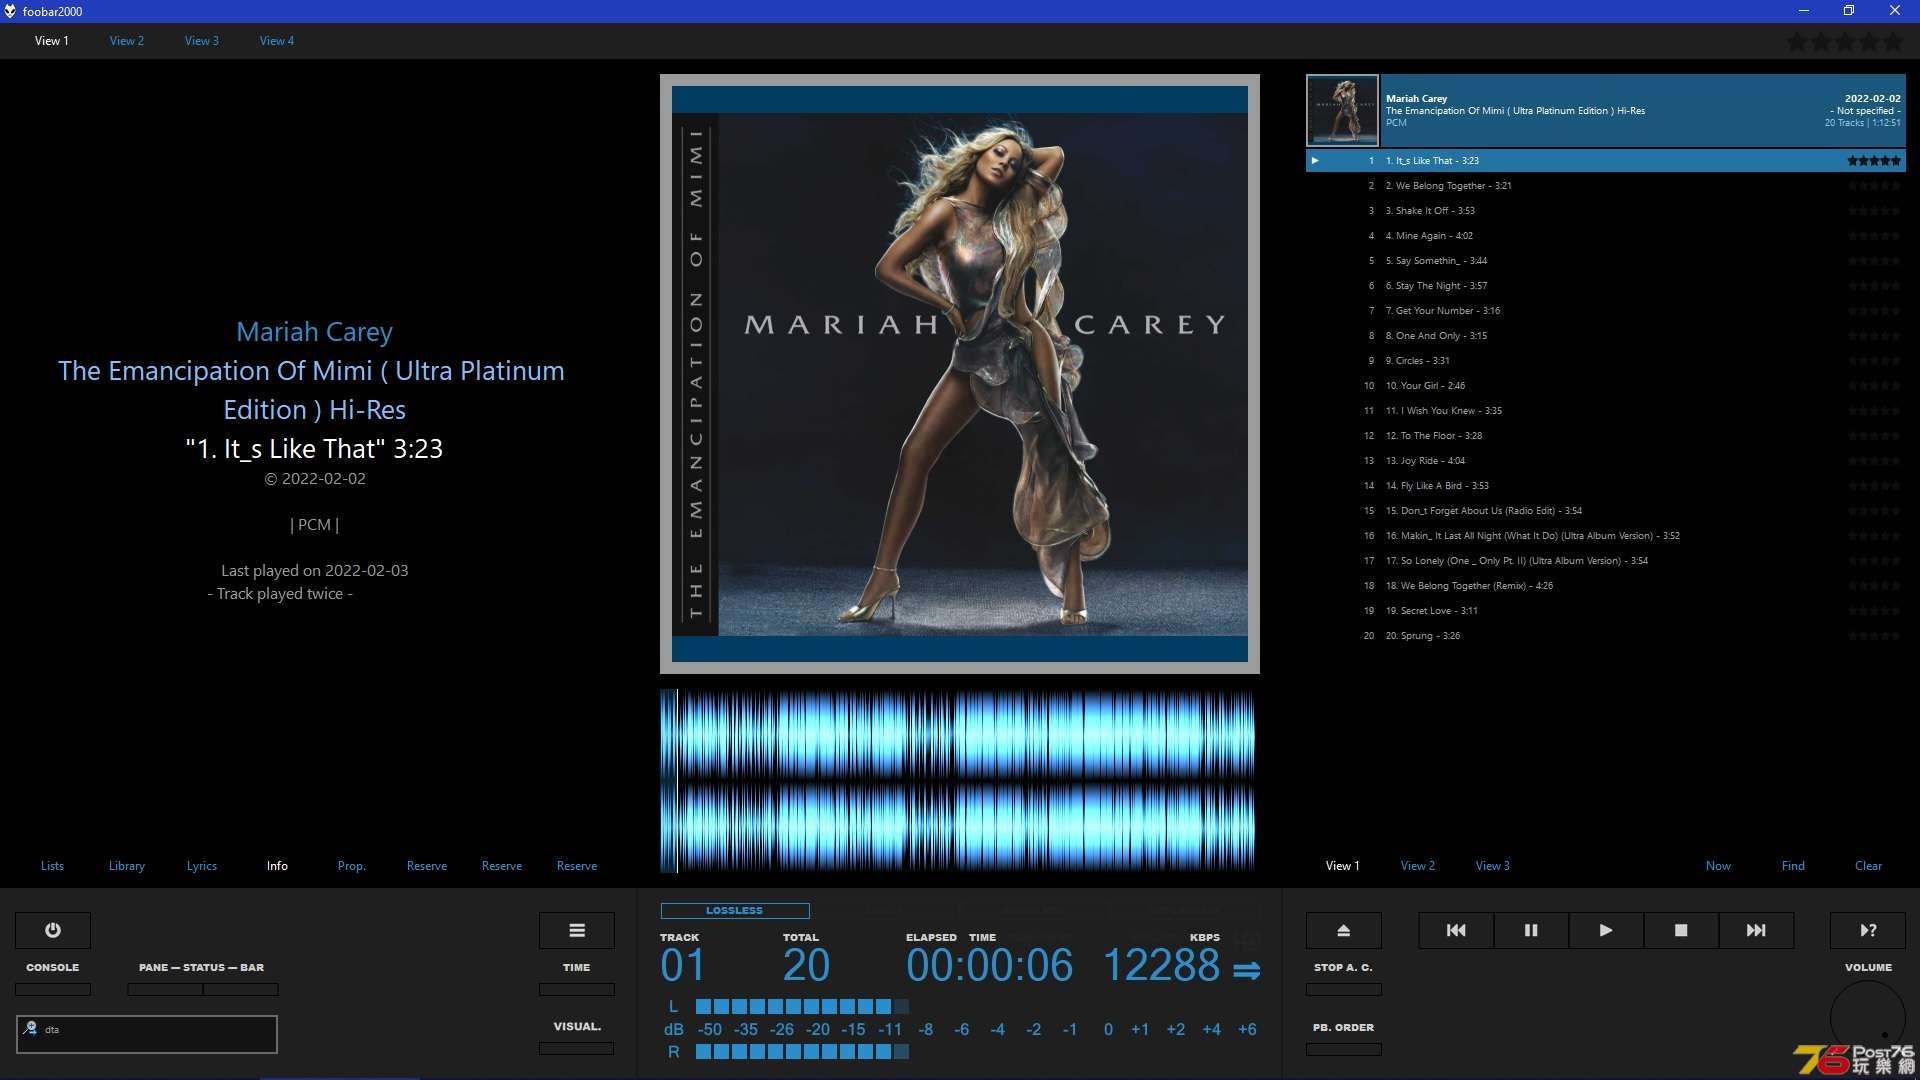Set five-star rating on It_s Like That row
This screenshot has width=1920, height=1080.
point(1874,160)
